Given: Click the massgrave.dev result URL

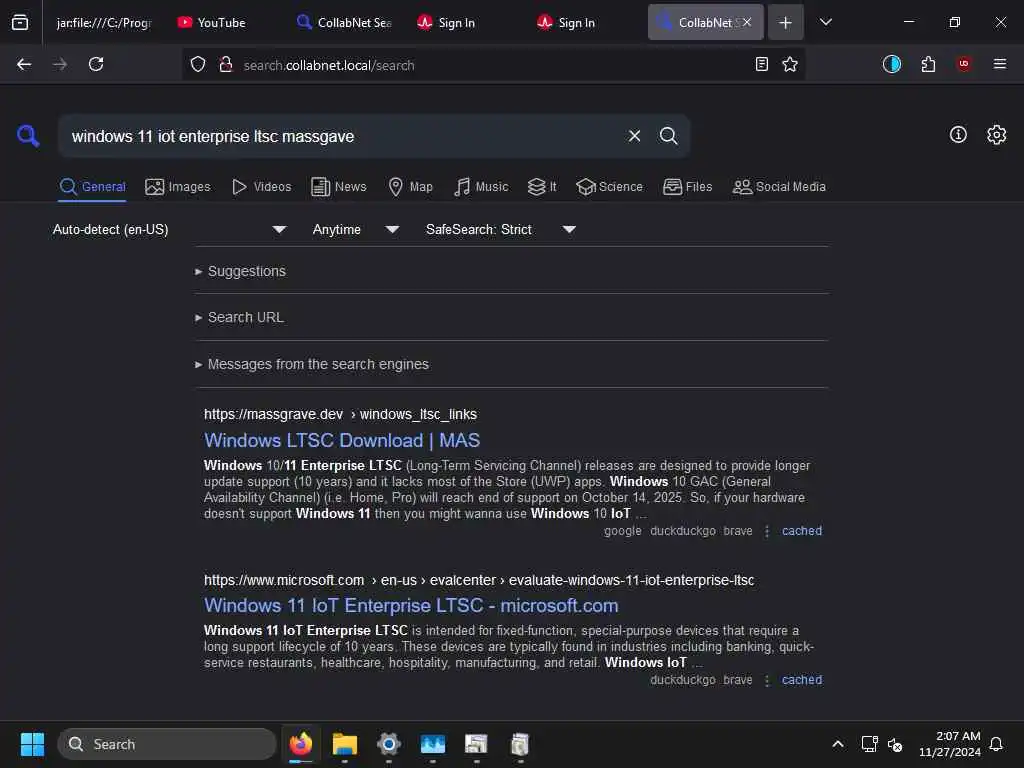Looking at the screenshot, I should tap(340, 414).
